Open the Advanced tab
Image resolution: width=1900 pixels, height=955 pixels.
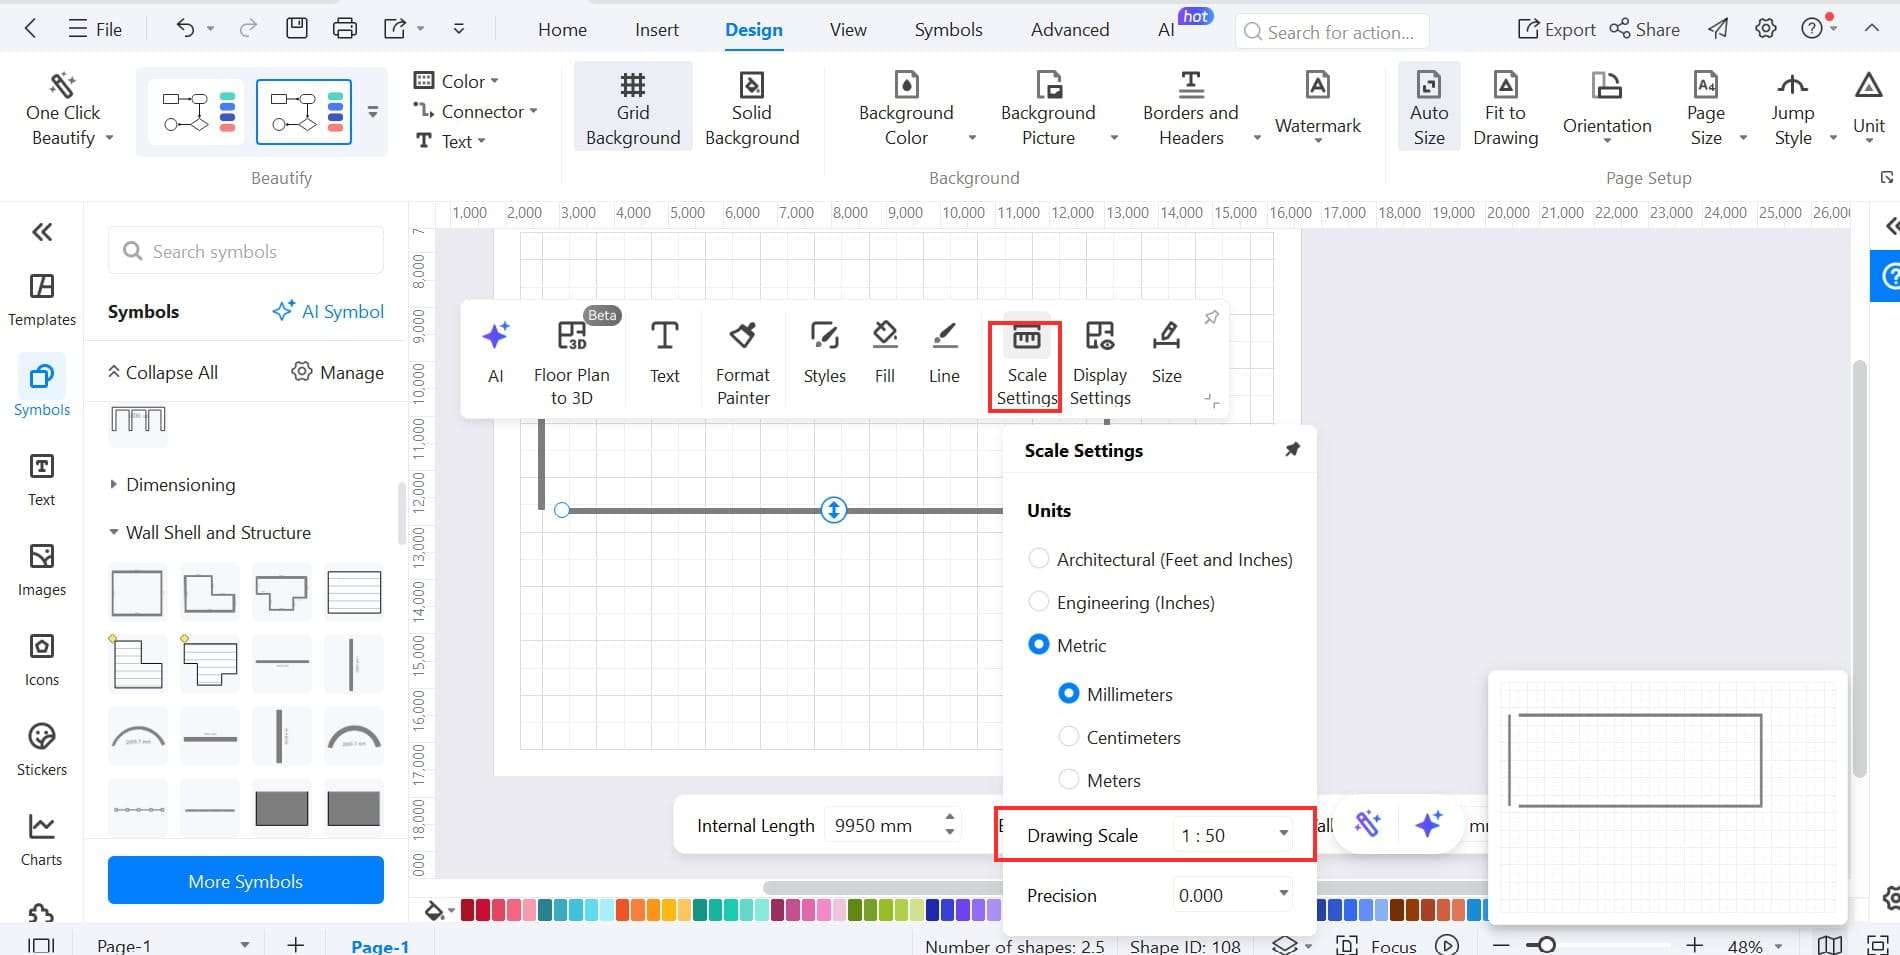tap(1070, 30)
